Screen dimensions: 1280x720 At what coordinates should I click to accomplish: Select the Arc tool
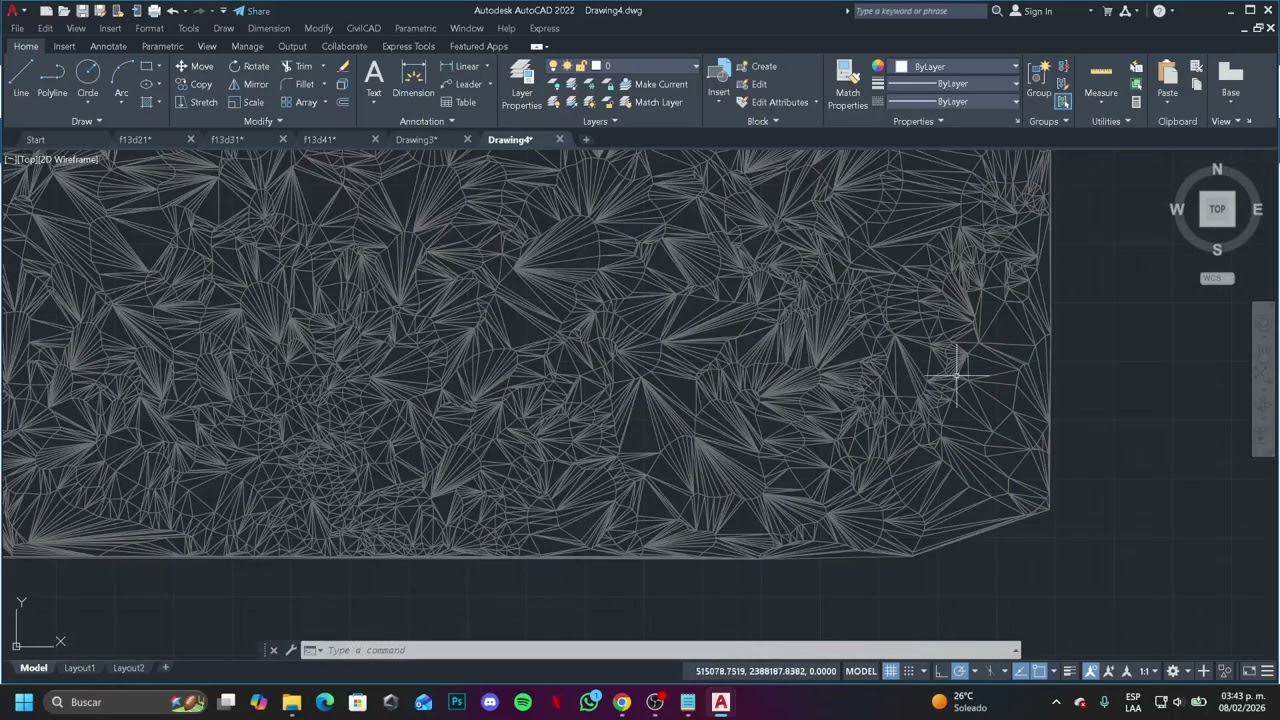(x=121, y=78)
